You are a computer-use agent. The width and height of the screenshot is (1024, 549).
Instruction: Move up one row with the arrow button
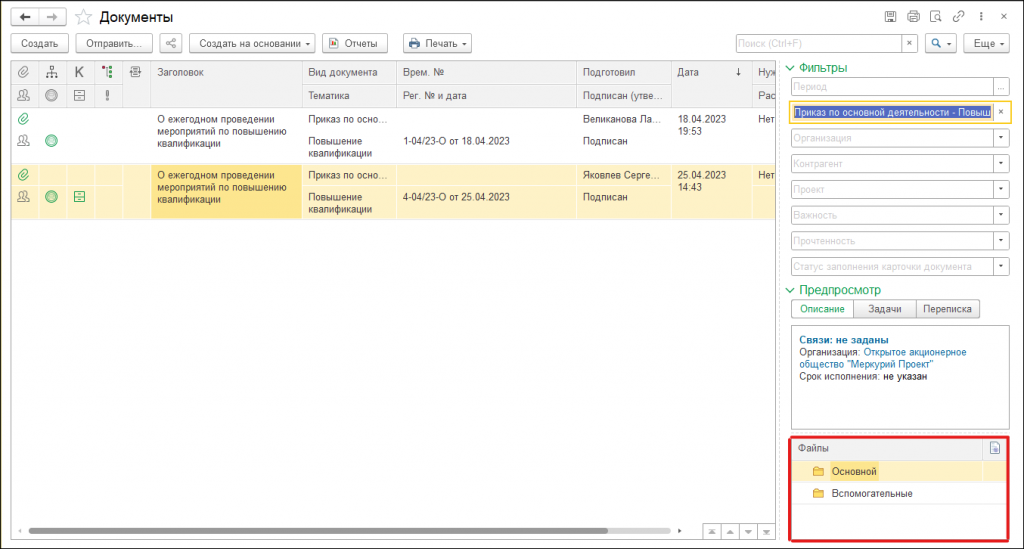click(730, 531)
